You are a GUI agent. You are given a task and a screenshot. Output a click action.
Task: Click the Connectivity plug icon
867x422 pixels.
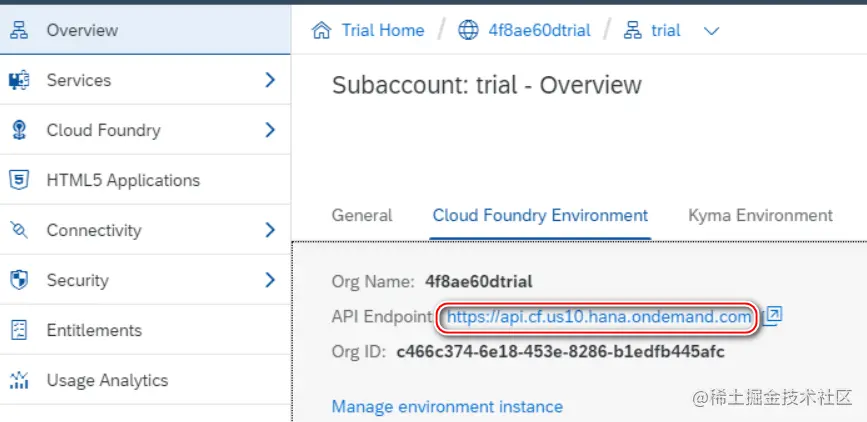pyautogui.click(x=19, y=230)
